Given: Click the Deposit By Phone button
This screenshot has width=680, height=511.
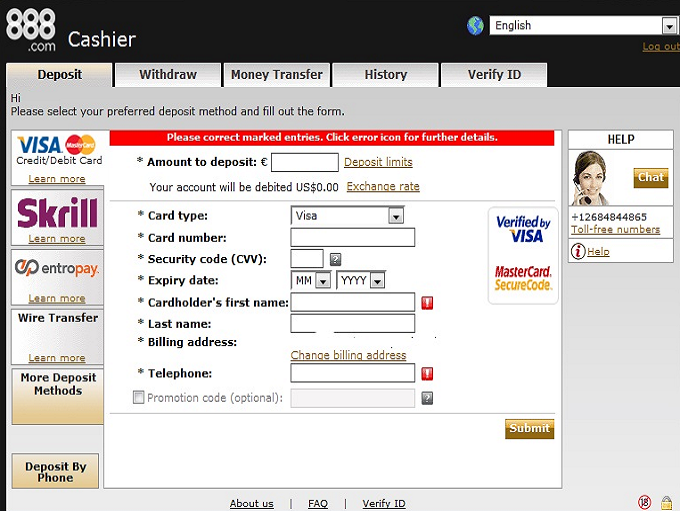Looking at the screenshot, I should 56,471.
